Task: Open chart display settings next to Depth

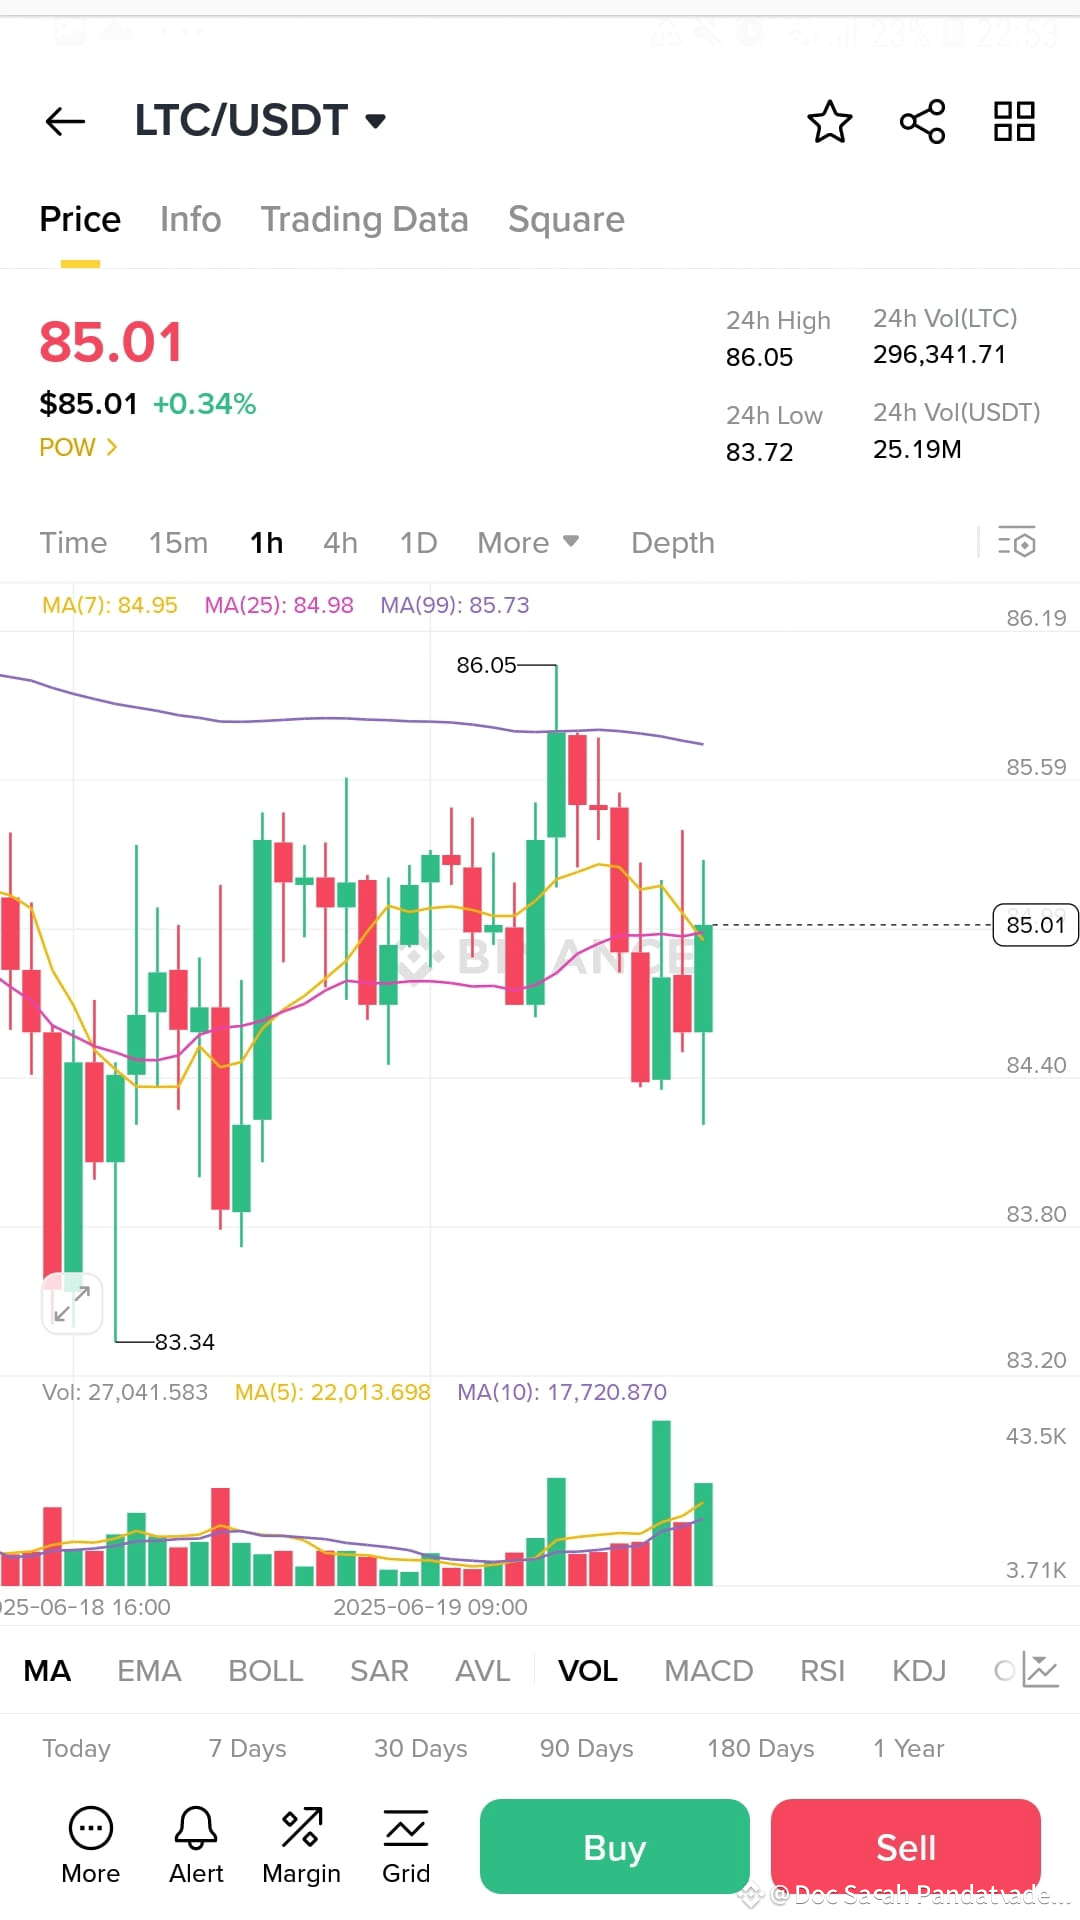Action: tap(1016, 542)
